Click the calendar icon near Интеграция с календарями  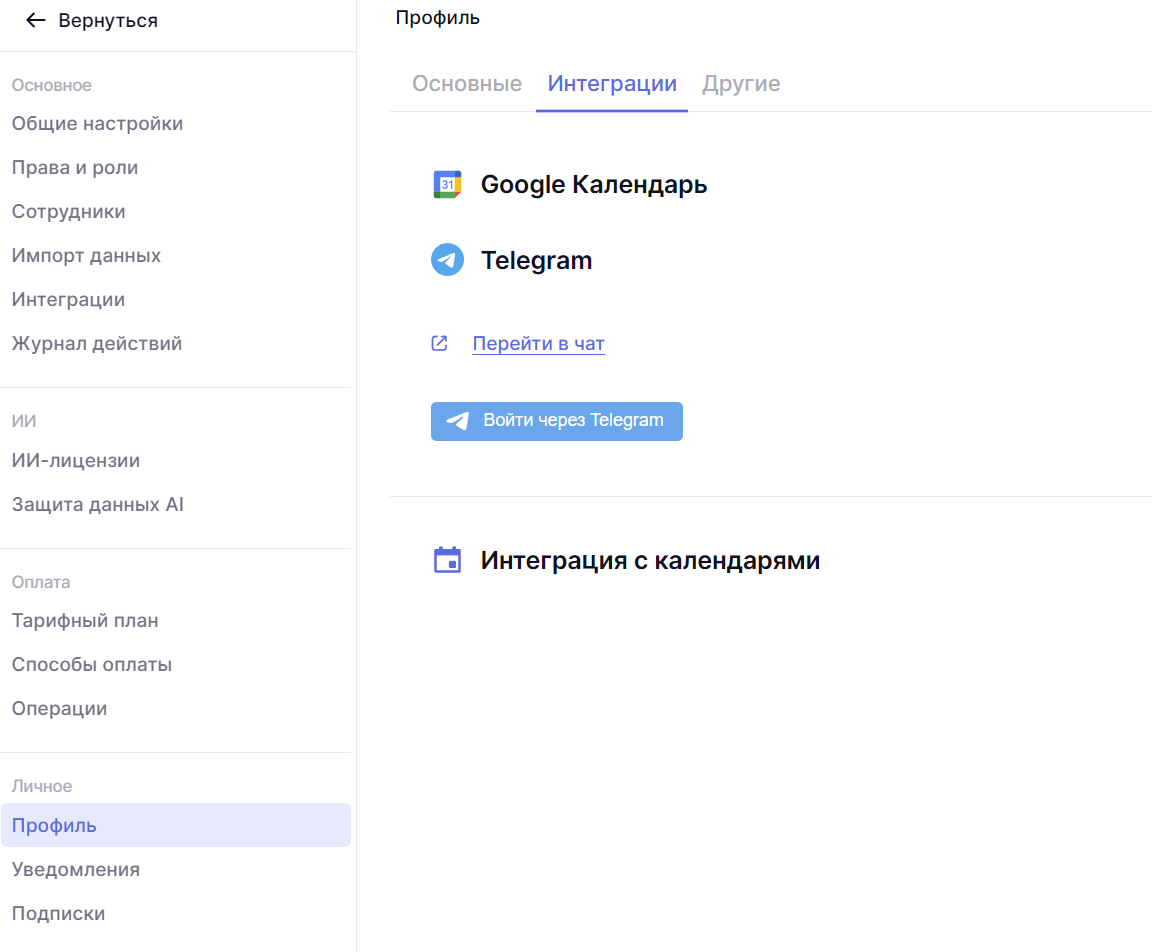447,560
